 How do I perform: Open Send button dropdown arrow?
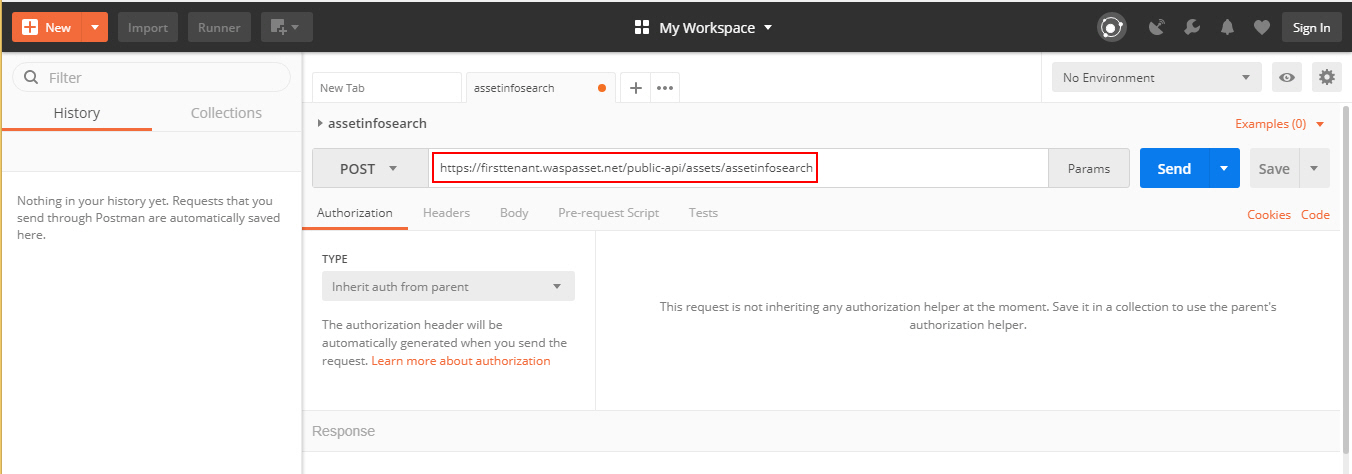(x=1224, y=169)
